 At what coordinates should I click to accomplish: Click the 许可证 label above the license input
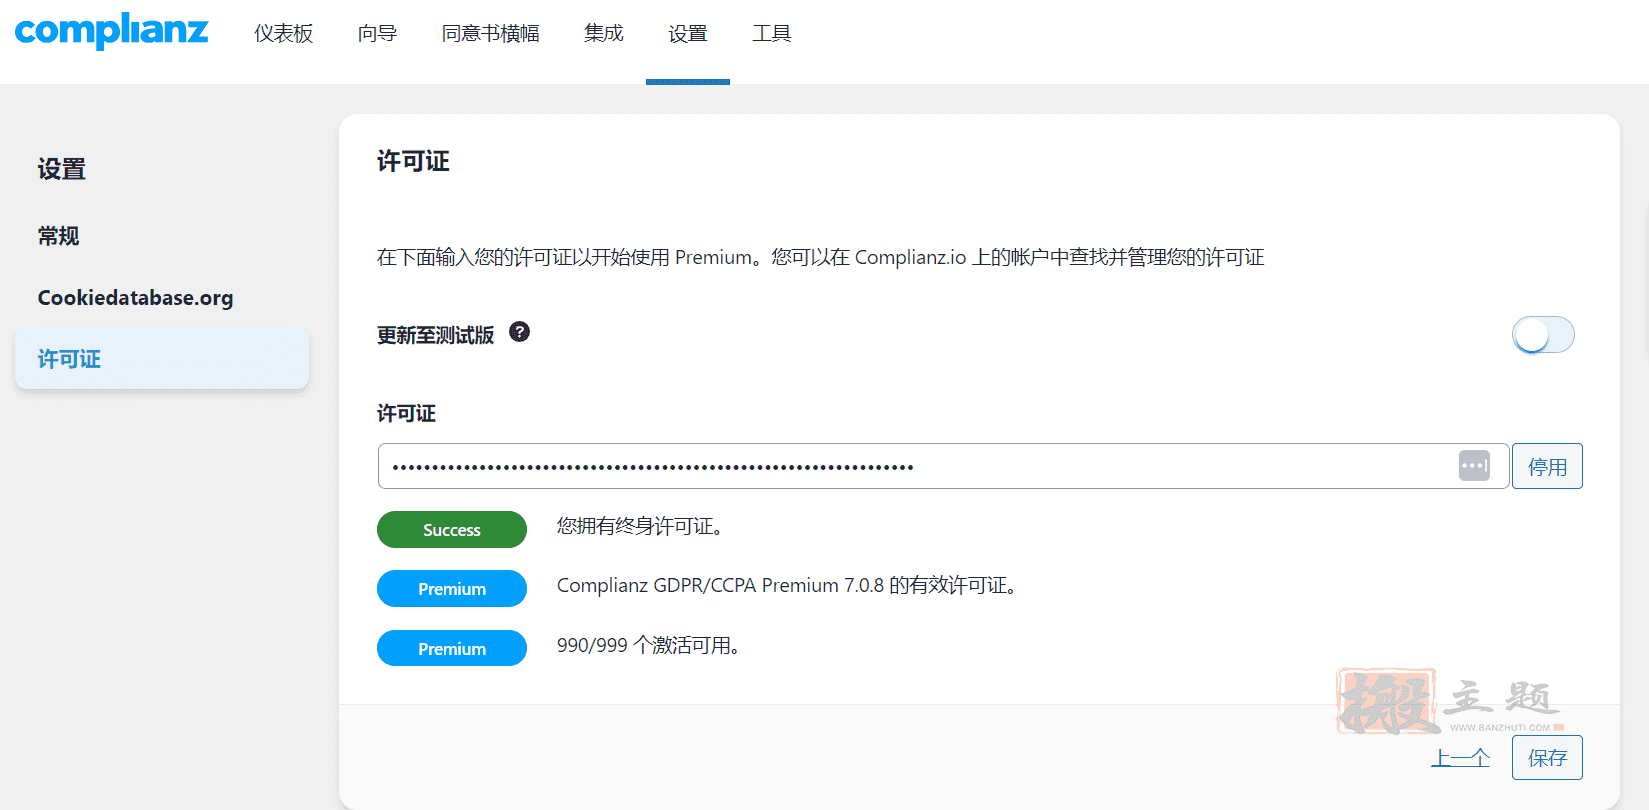(x=406, y=413)
